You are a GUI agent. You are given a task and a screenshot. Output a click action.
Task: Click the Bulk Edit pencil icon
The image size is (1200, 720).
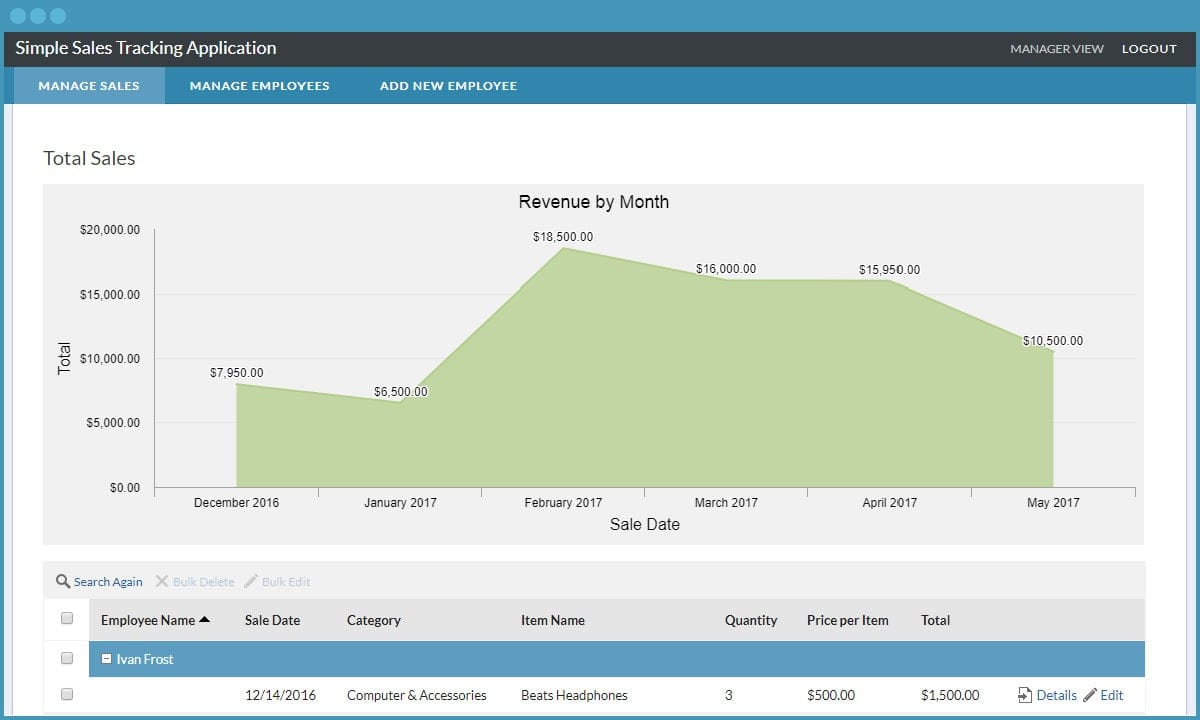pyautogui.click(x=251, y=581)
